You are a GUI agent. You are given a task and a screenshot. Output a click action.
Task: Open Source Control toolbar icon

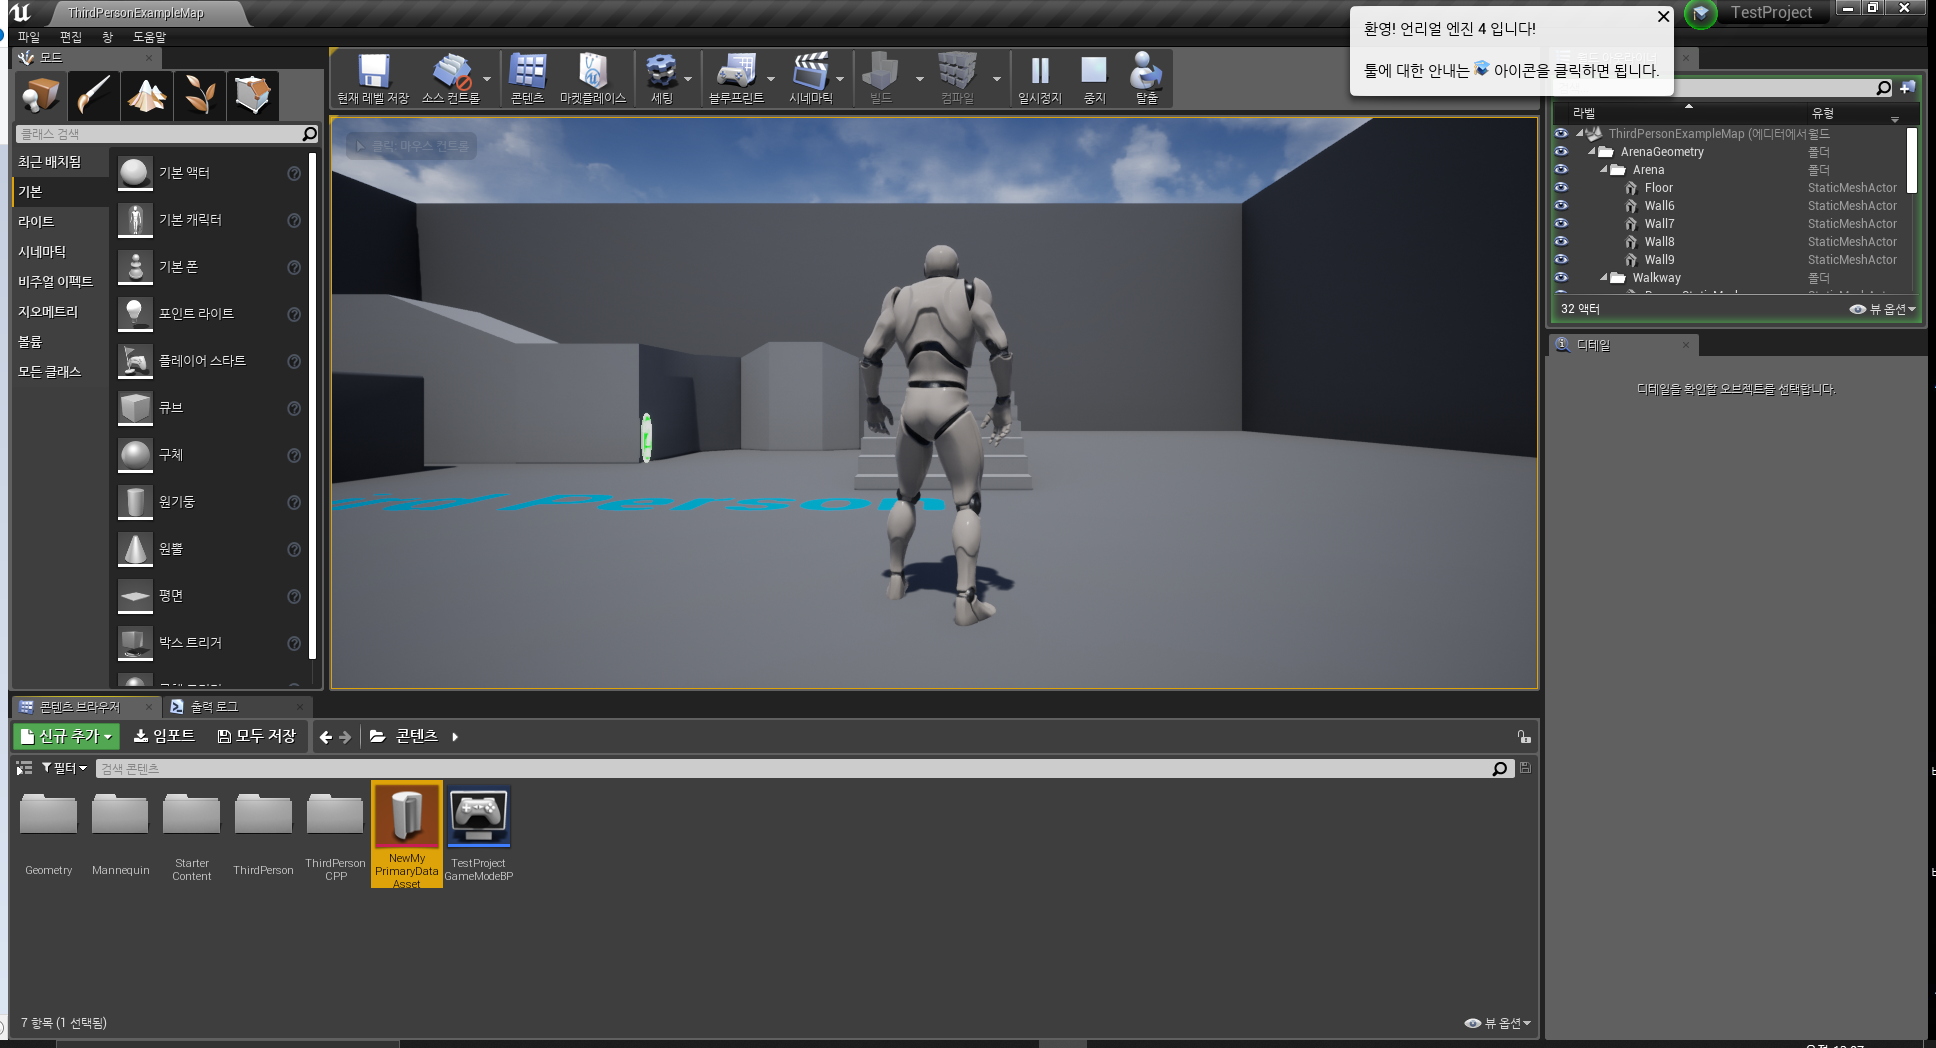(450, 78)
